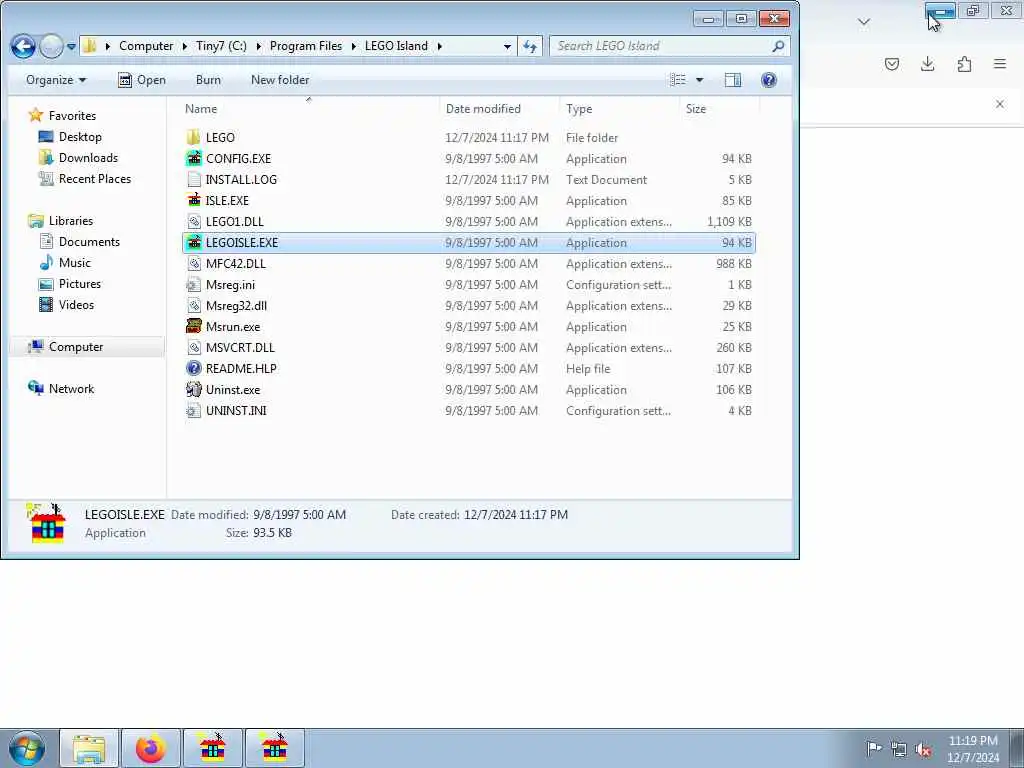Click the search magnifier icon
The height and width of the screenshot is (768, 1024).
click(x=777, y=46)
